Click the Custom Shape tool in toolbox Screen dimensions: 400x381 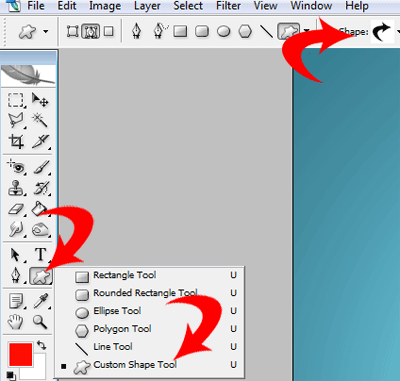tap(41, 276)
